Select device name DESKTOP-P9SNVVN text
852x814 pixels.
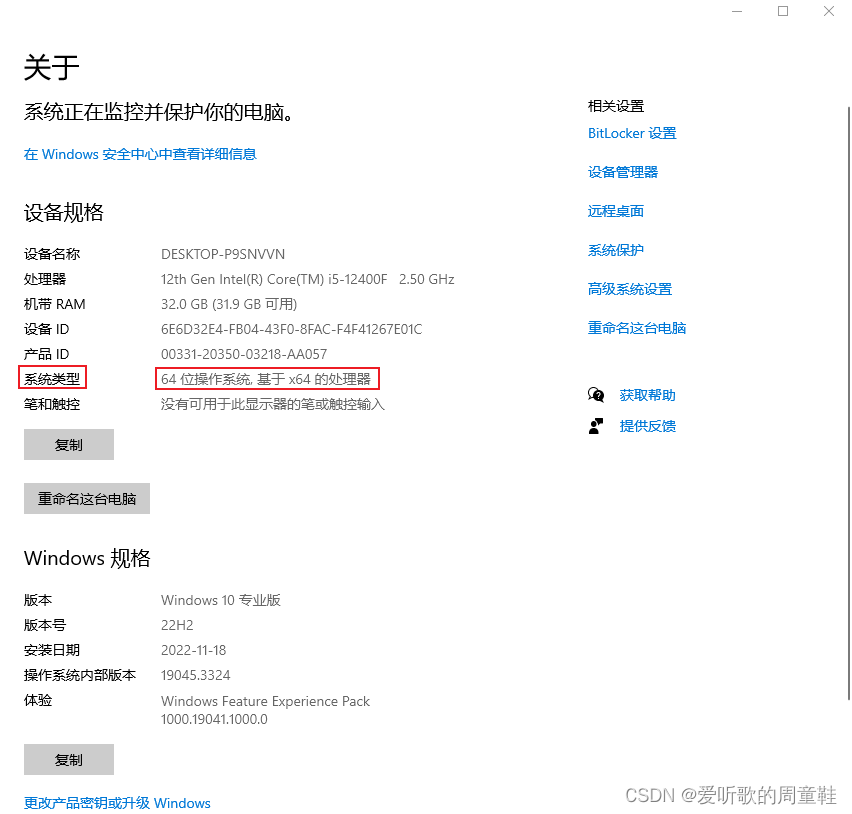pos(223,254)
